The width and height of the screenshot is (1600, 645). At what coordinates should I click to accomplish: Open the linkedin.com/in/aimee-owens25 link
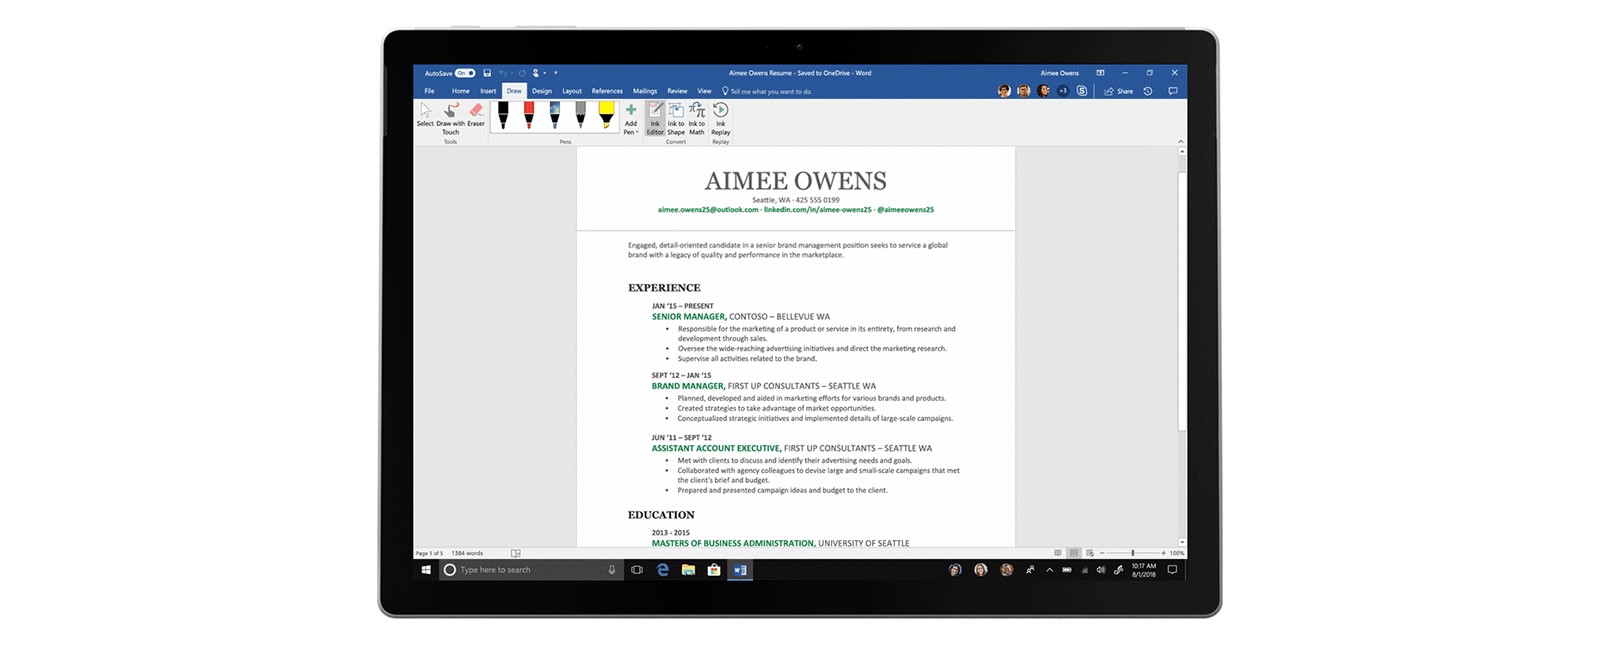tap(817, 210)
